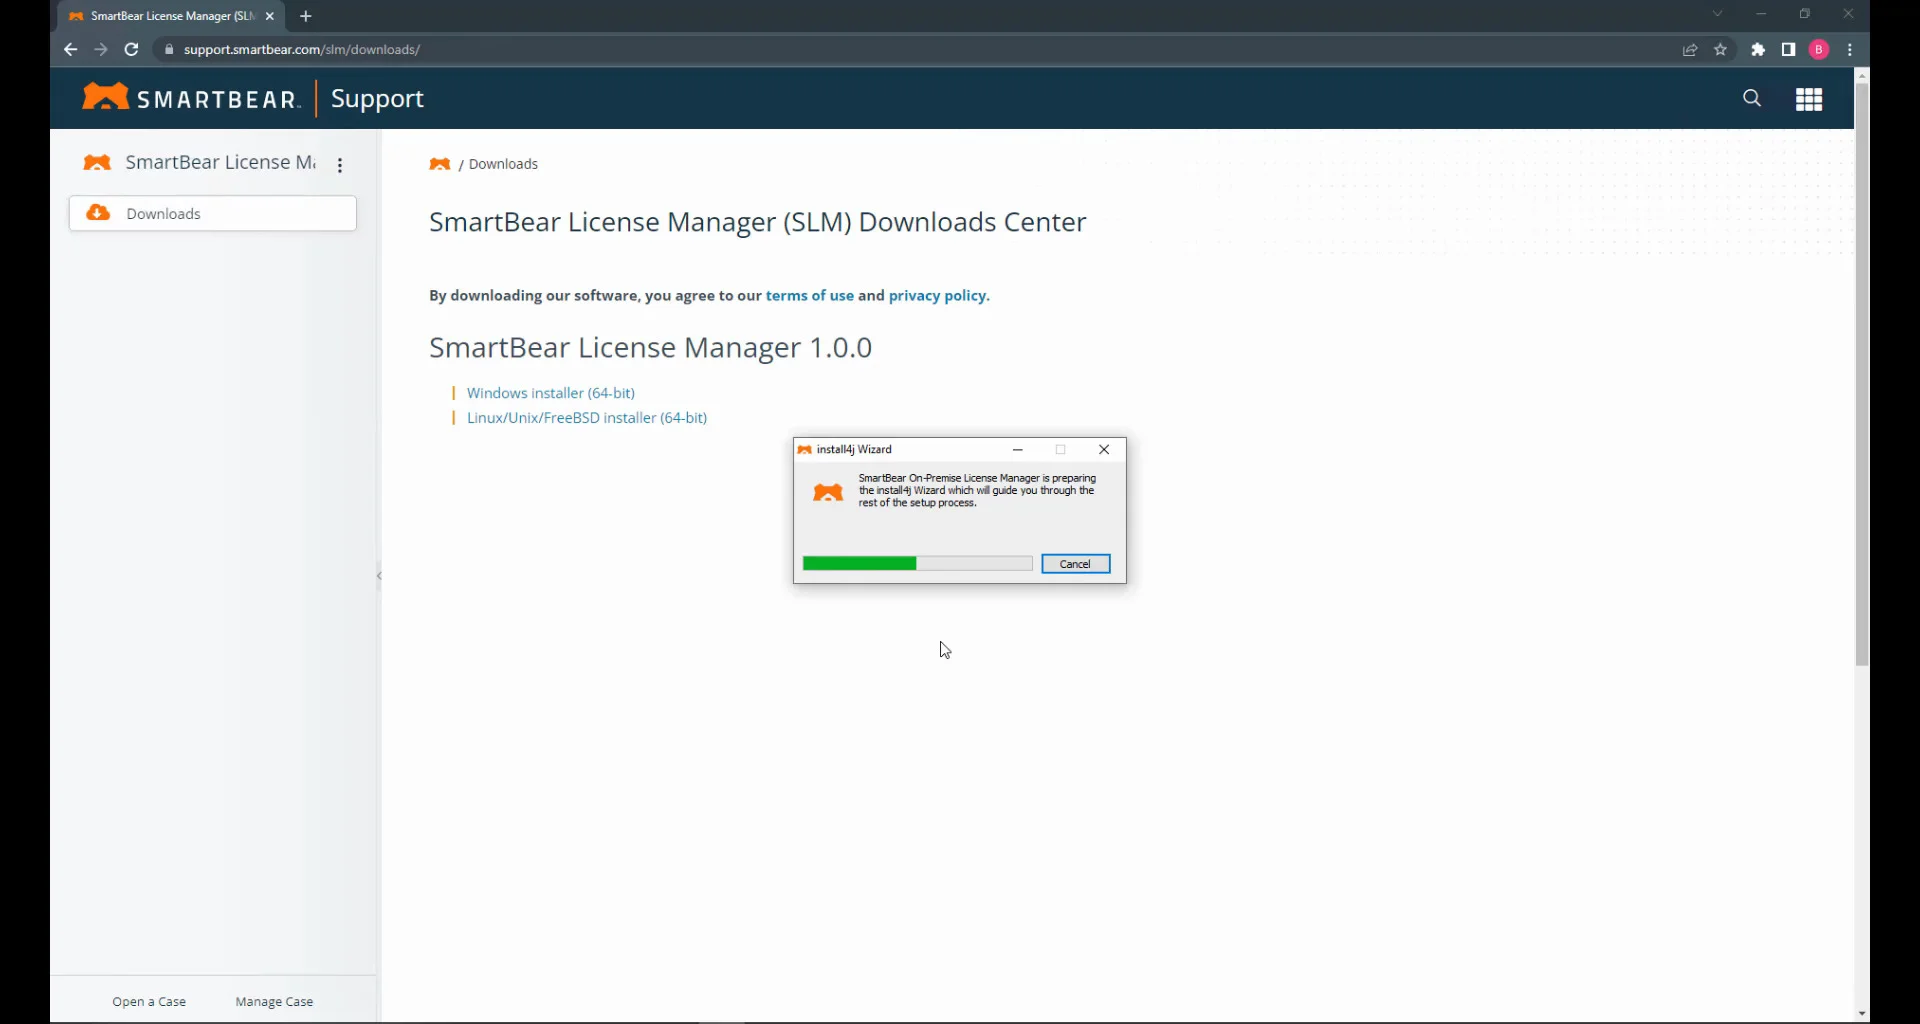Collapse the sidebar with the chevron handle
The image size is (1920, 1024).
379,576
